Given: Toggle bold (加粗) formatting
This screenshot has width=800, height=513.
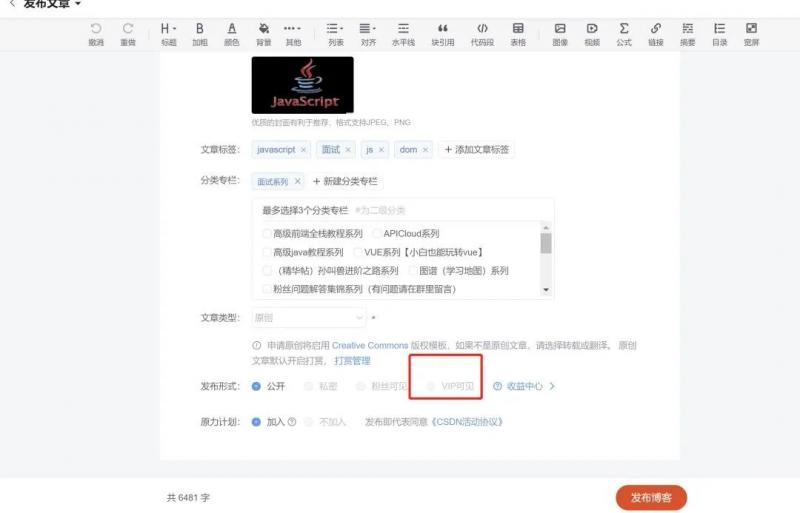Looking at the screenshot, I should [199, 33].
